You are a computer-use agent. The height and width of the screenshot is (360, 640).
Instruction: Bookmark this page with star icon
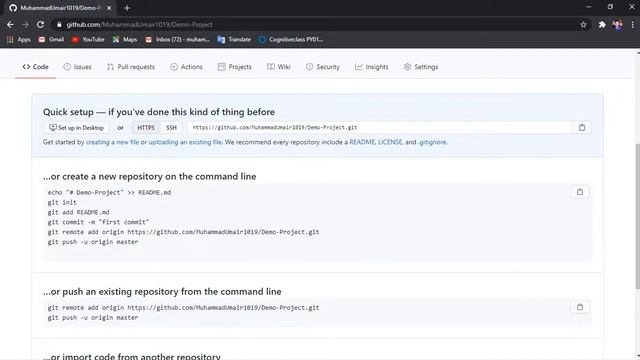tap(583, 24)
